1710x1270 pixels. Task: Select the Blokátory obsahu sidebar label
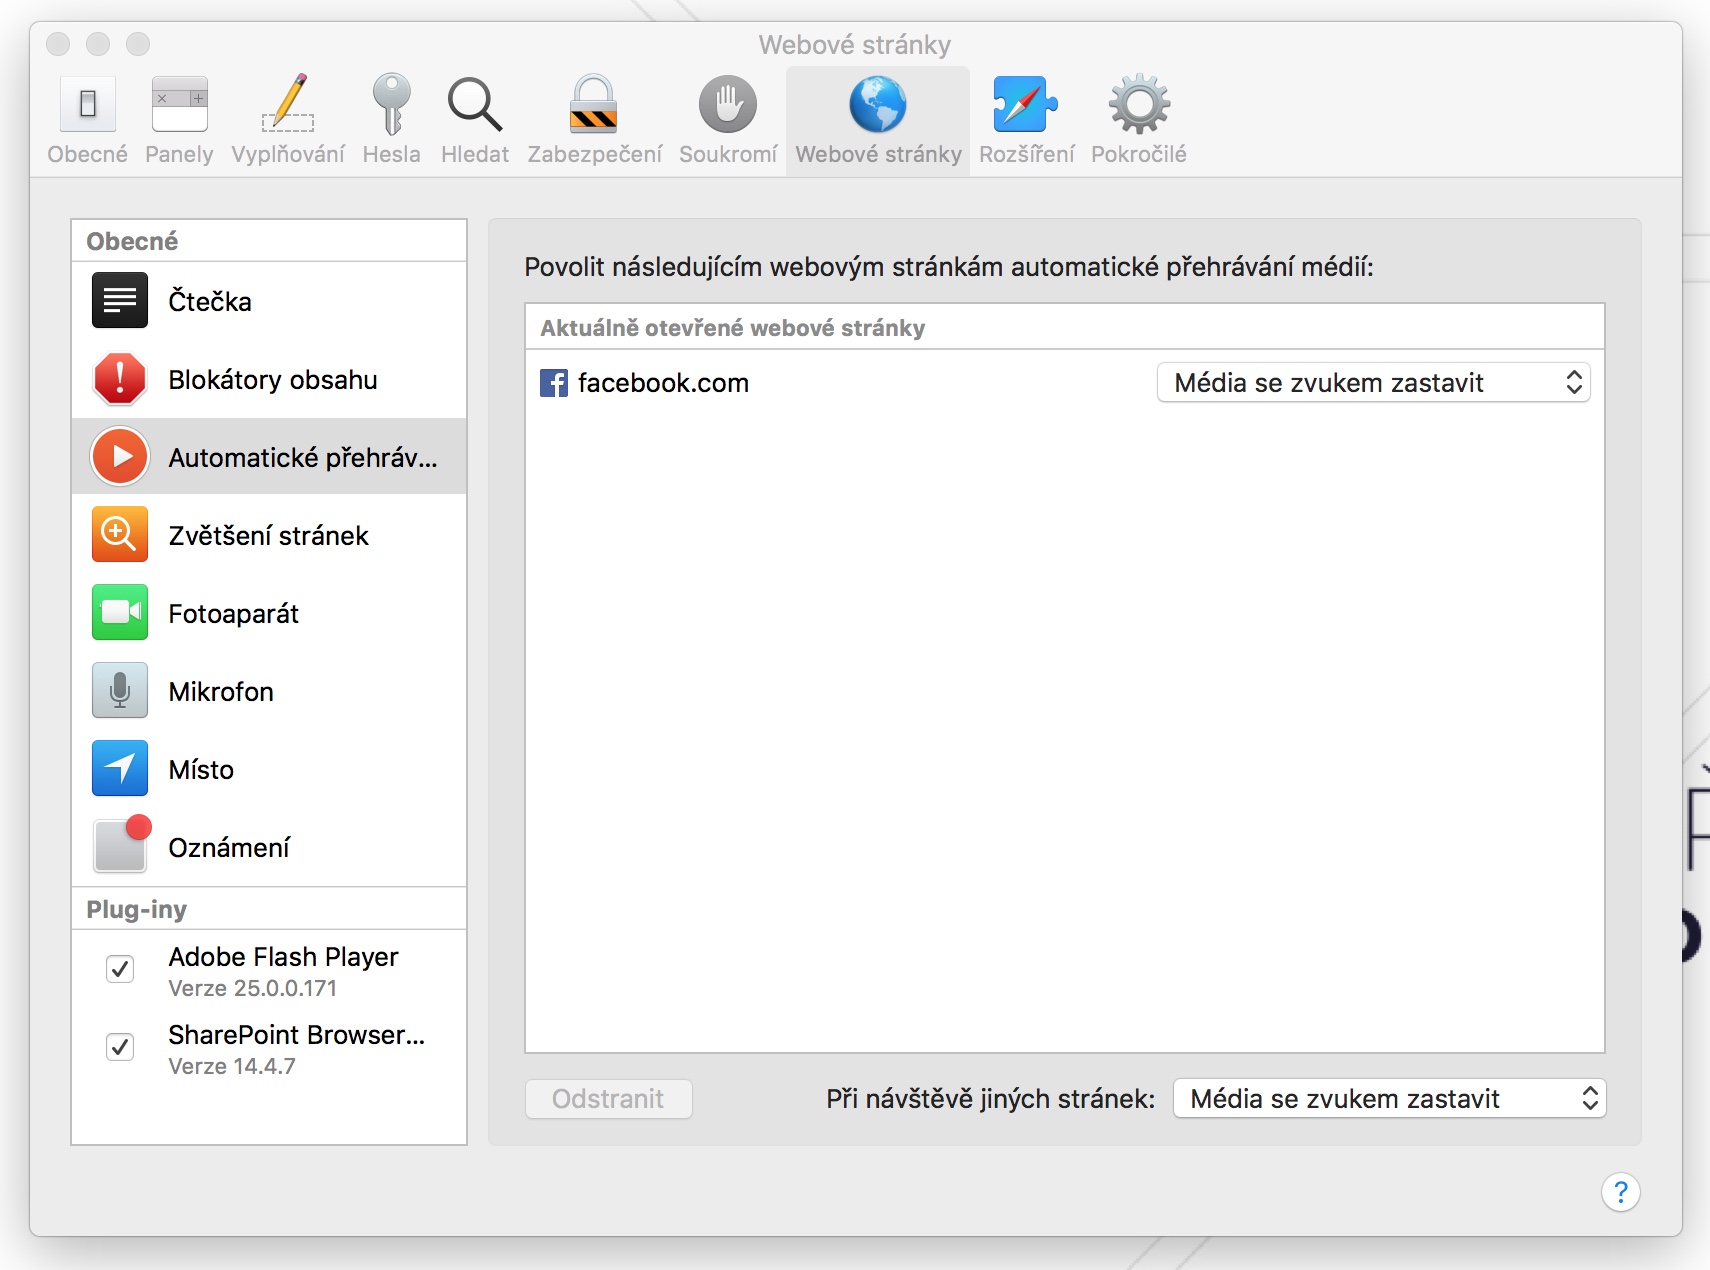(273, 380)
